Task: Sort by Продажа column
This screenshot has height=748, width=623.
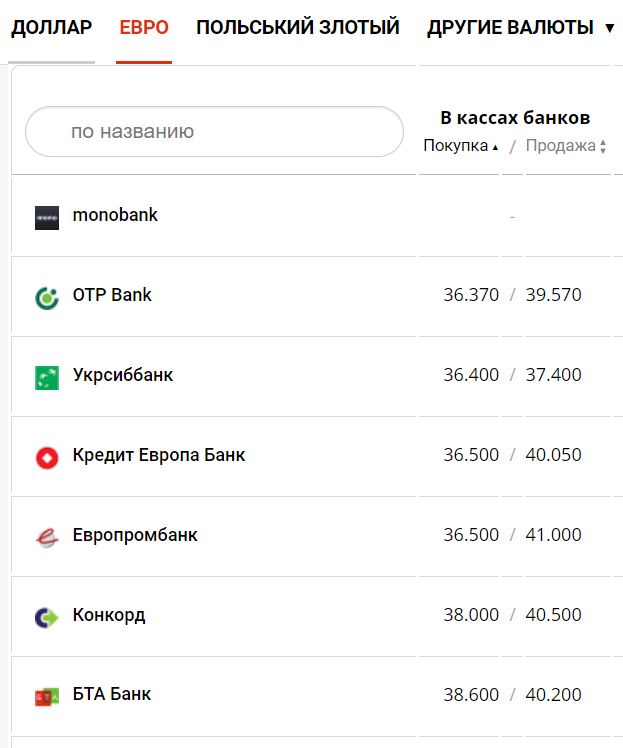Action: point(565,146)
